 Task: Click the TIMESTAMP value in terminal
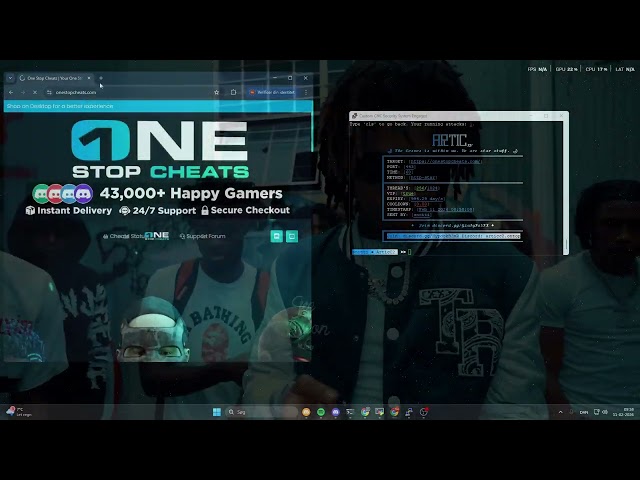[445, 209]
